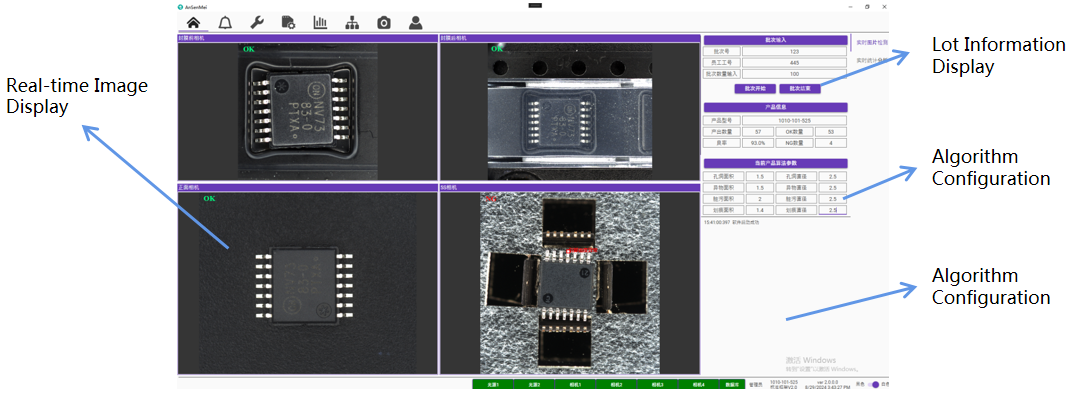Click the employee ID field showing 445

tap(794, 62)
